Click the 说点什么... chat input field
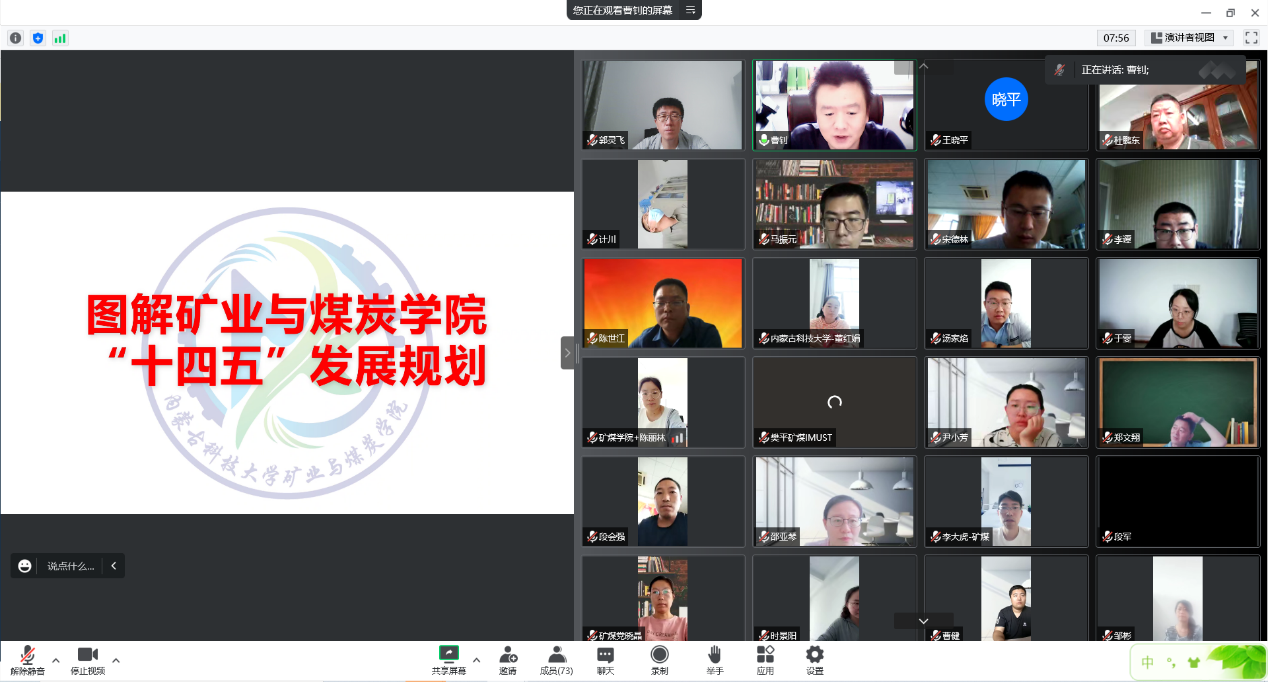This screenshot has height=682, width=1268. click(x=70, y=566)
